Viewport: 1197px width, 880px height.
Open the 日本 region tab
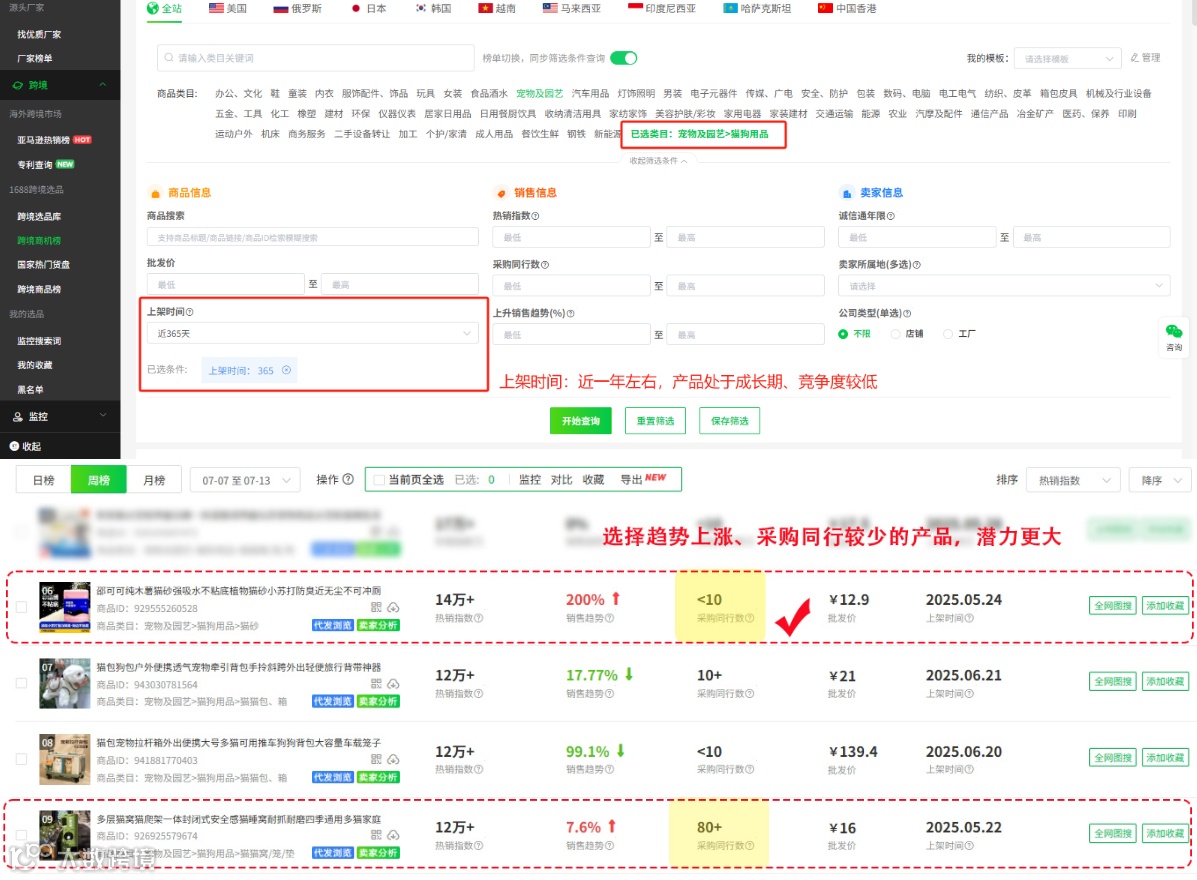pos(369,8)
